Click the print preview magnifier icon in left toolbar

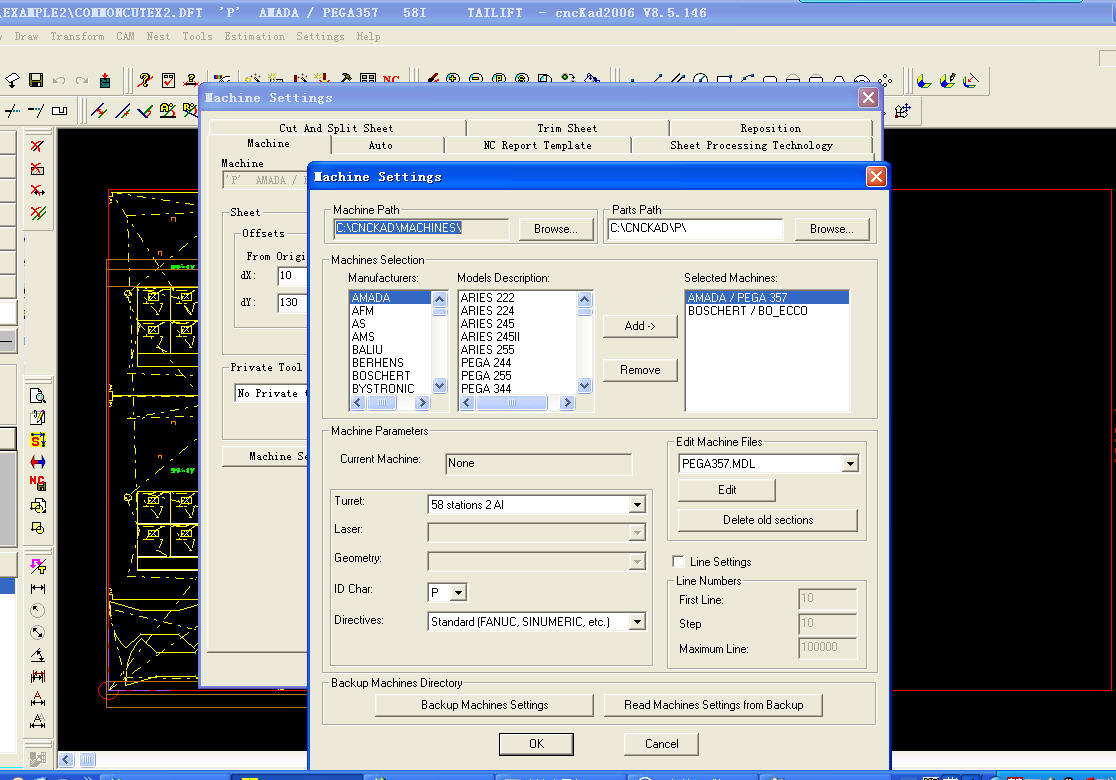coord(38,396)
